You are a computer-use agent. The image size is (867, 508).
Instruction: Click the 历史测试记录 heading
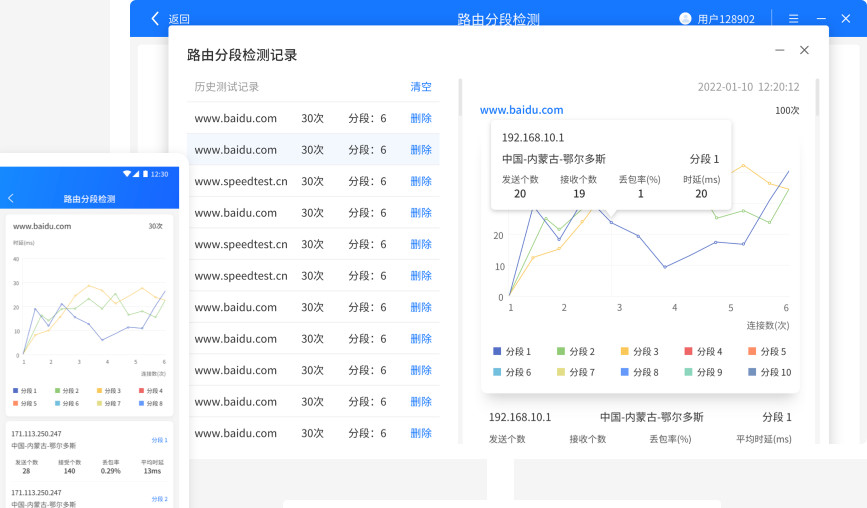pos(227,86)
